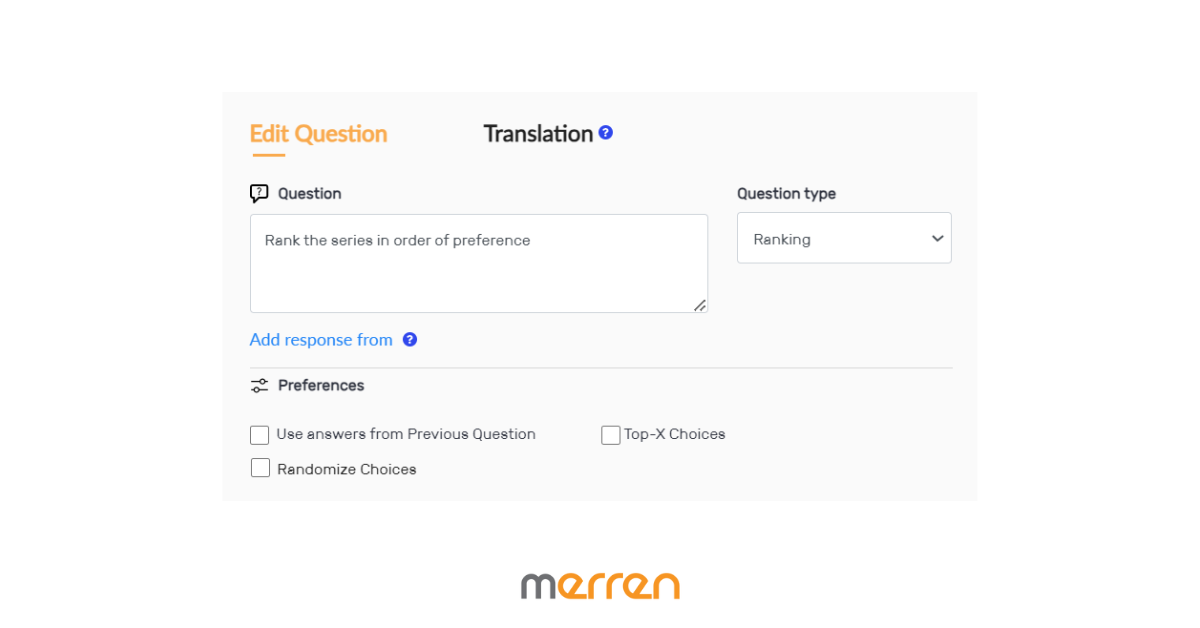Click the help icon beside Translation
This screenshot has height=628, width=1200.
click(606, 133)
